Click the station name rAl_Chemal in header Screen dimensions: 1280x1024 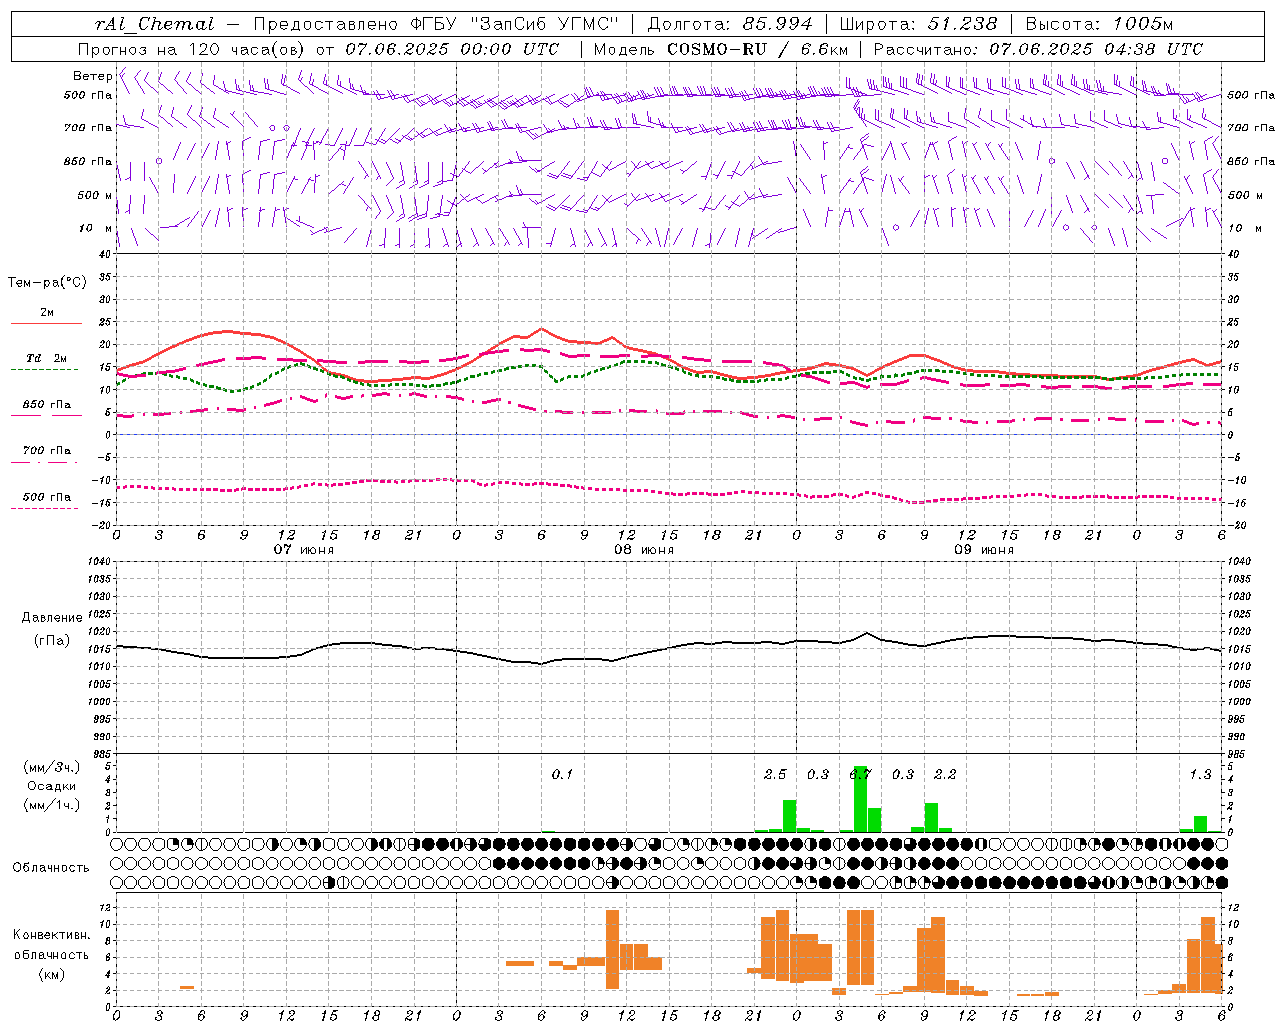tap(155, 24)
